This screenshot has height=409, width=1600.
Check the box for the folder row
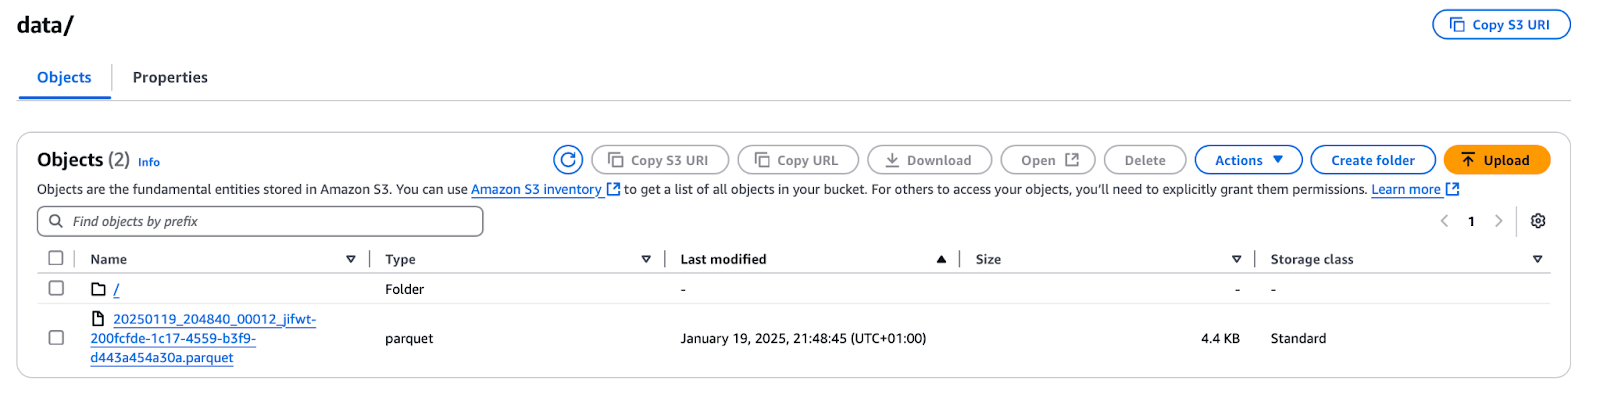[x=56, y=288]
